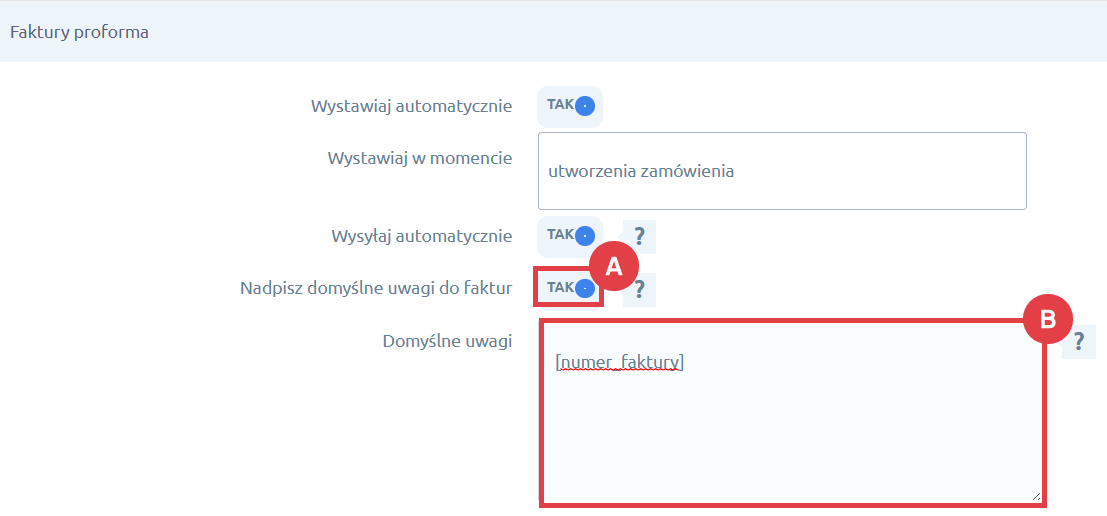Click the Faktury proforma section header
1107x516 pixels.
(x=79, y=32)
